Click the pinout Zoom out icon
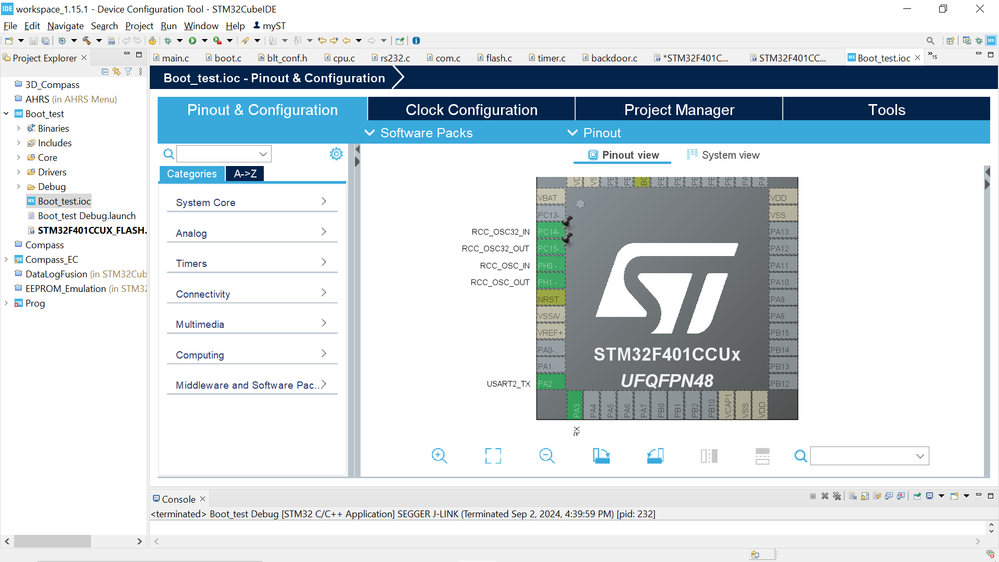This screenshot has width=999, height=562. click(547, 456)
